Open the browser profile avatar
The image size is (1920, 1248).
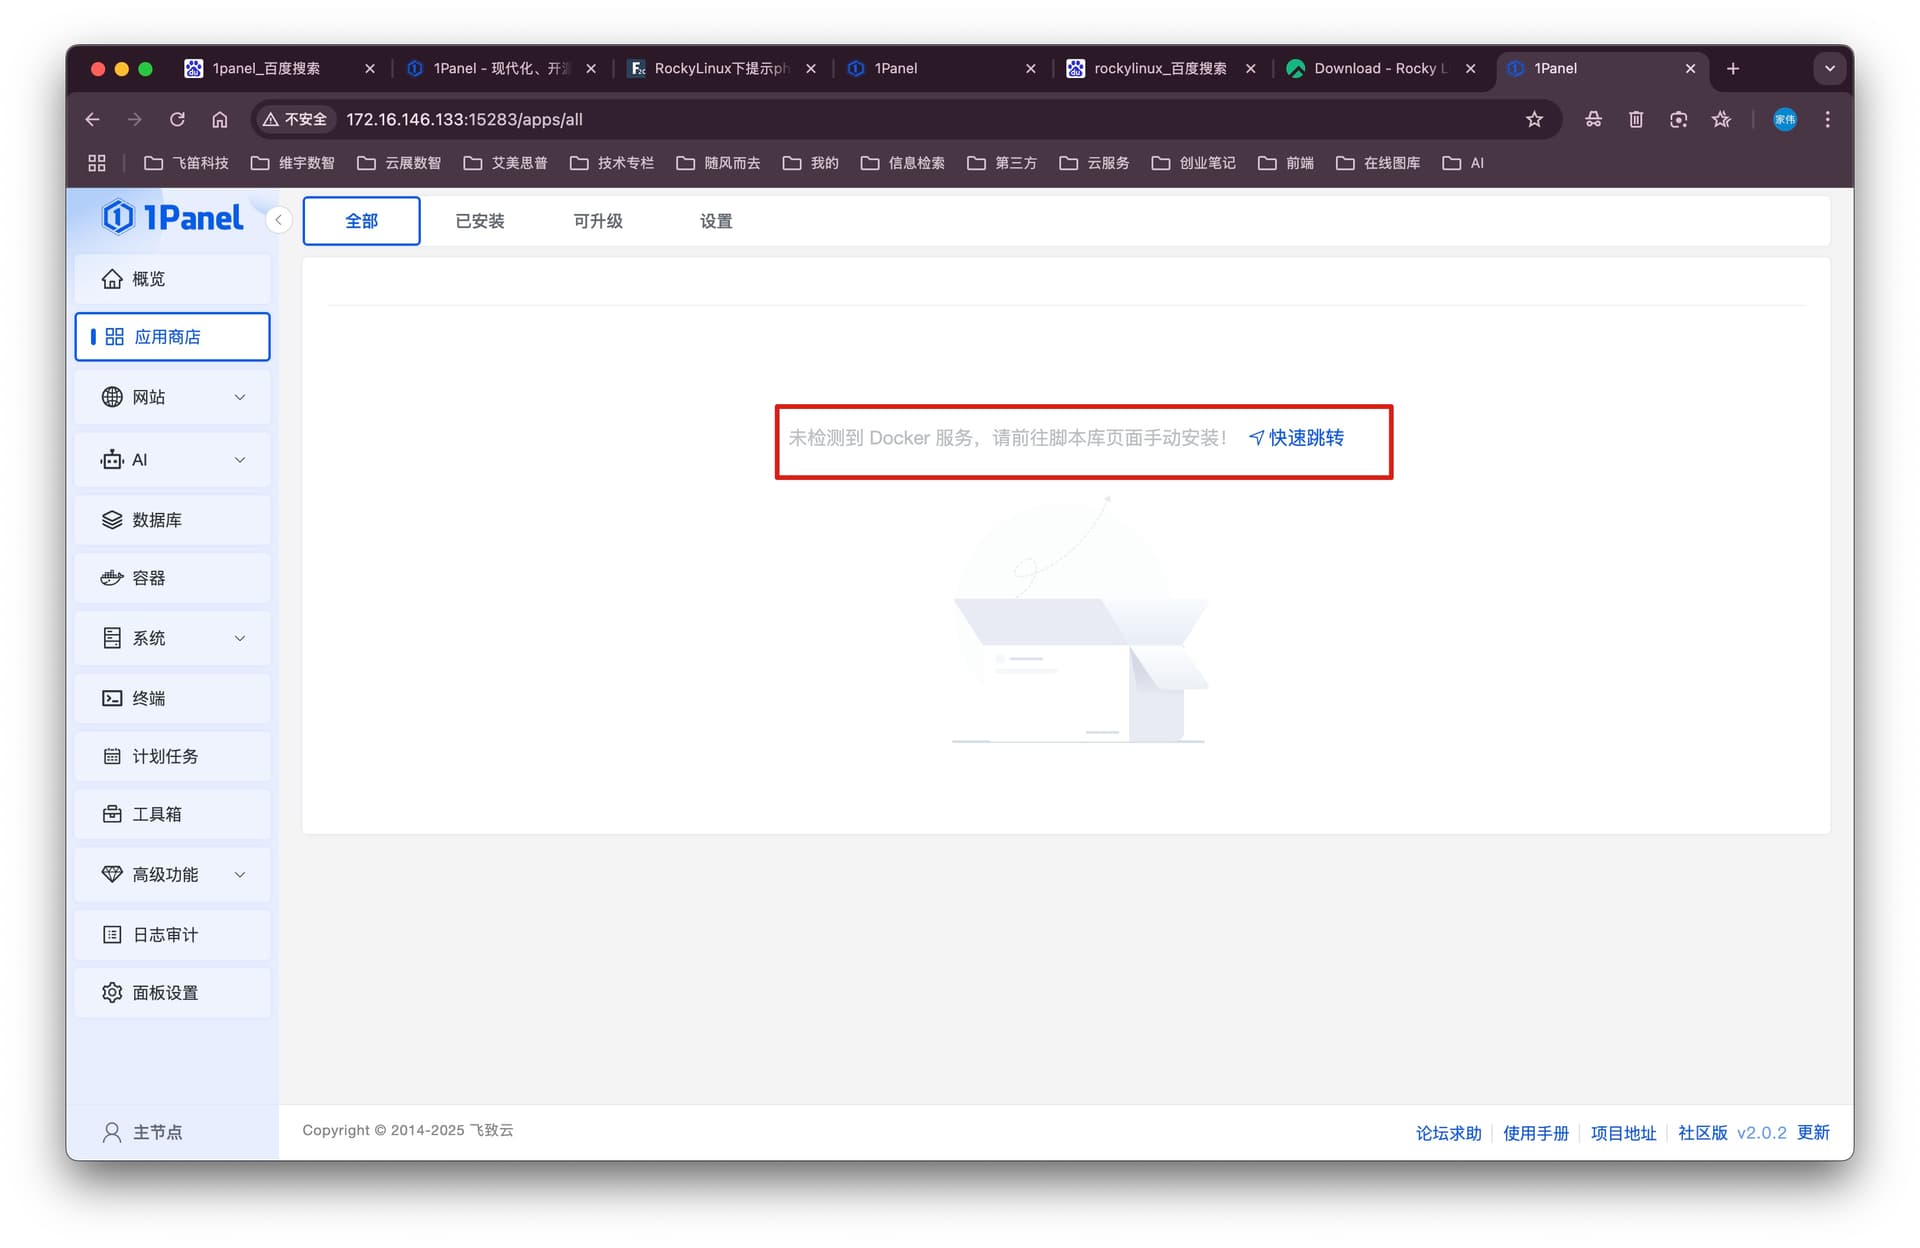[1785, 119]
